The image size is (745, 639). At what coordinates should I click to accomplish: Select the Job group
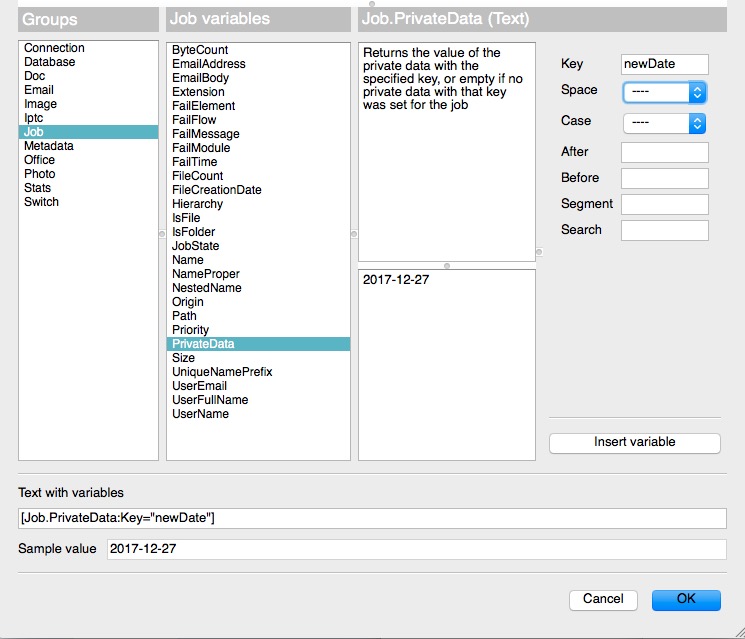88,132
